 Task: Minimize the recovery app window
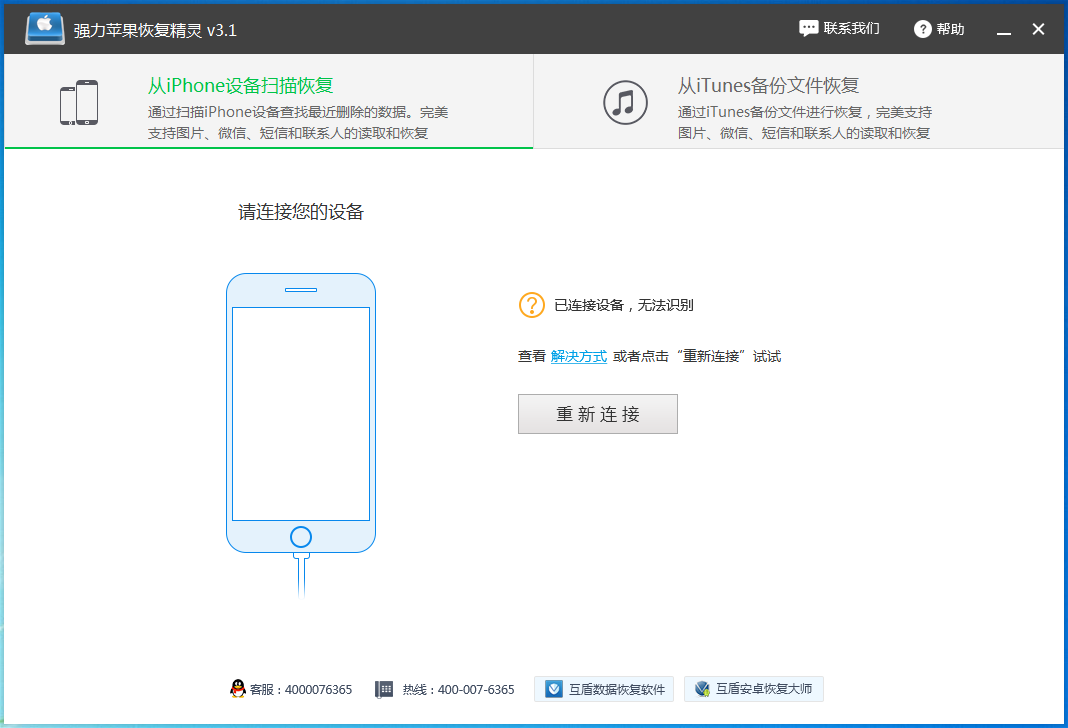click(x=1005, y=30)
